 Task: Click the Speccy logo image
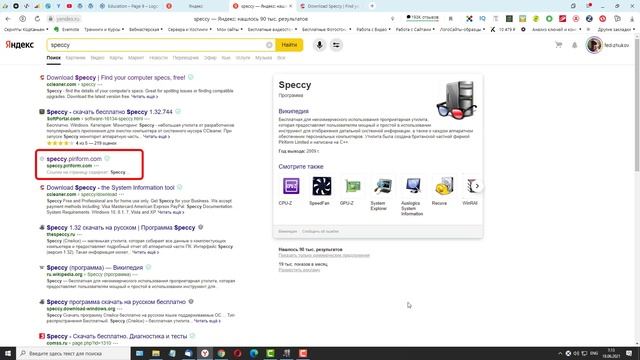click(x=457, y=100)
